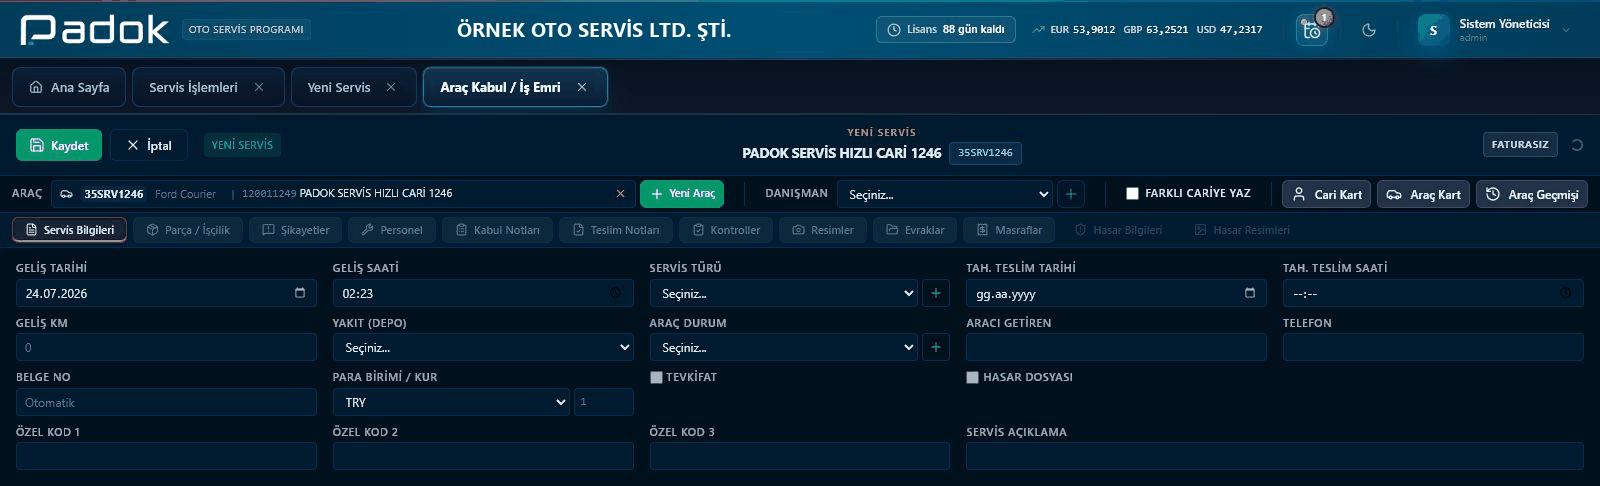Open the Şikayetler sub-tab

tap(295, 230)
